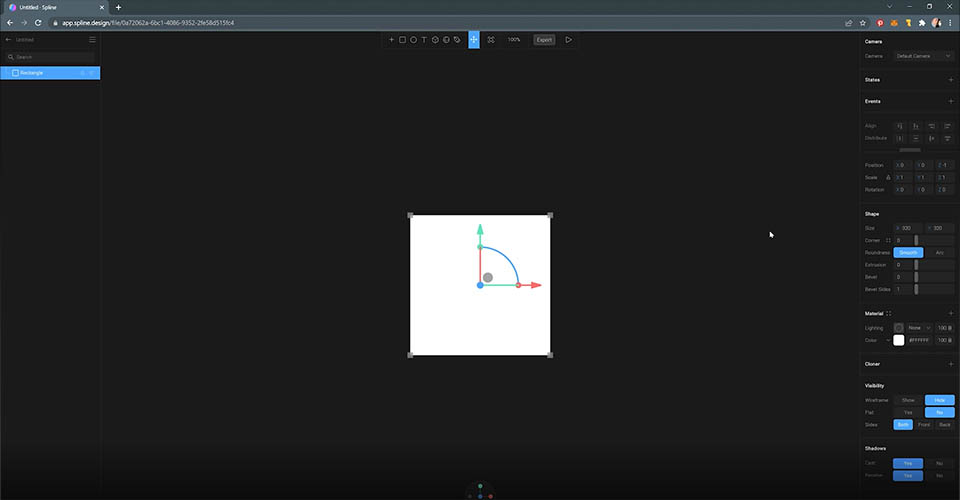The height and width of the screenshot is (500, 960).
Task: Click the Rotation Y field
Action: tap(924, 190)
